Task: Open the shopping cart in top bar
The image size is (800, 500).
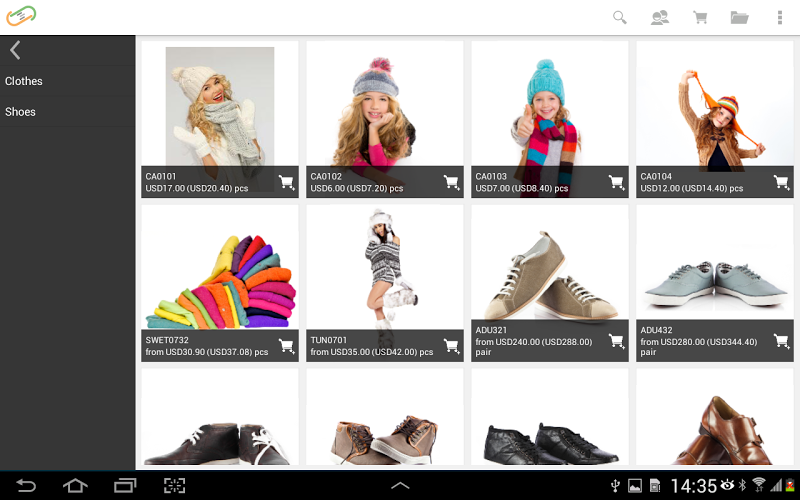Action: point(700,17)
